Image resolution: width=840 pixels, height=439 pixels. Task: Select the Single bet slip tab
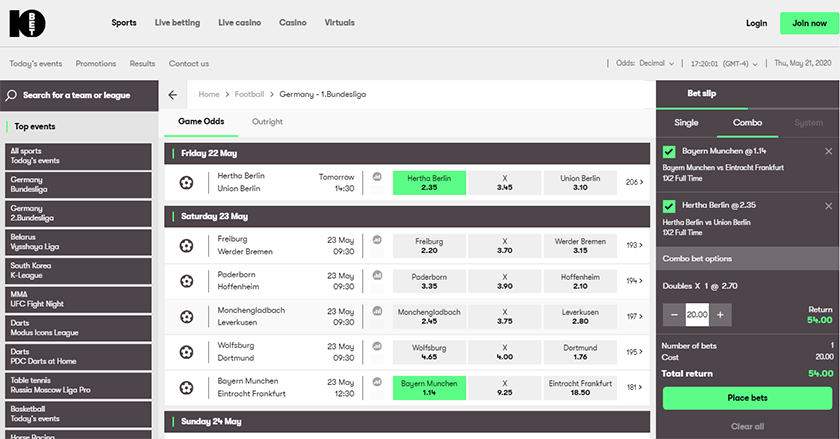(686, 123)
